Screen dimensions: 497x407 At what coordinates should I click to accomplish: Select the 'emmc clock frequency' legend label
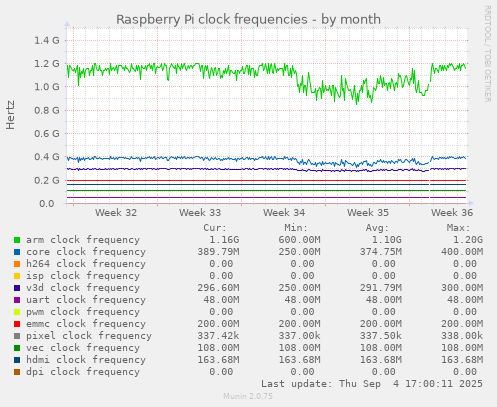coord(86,324)
